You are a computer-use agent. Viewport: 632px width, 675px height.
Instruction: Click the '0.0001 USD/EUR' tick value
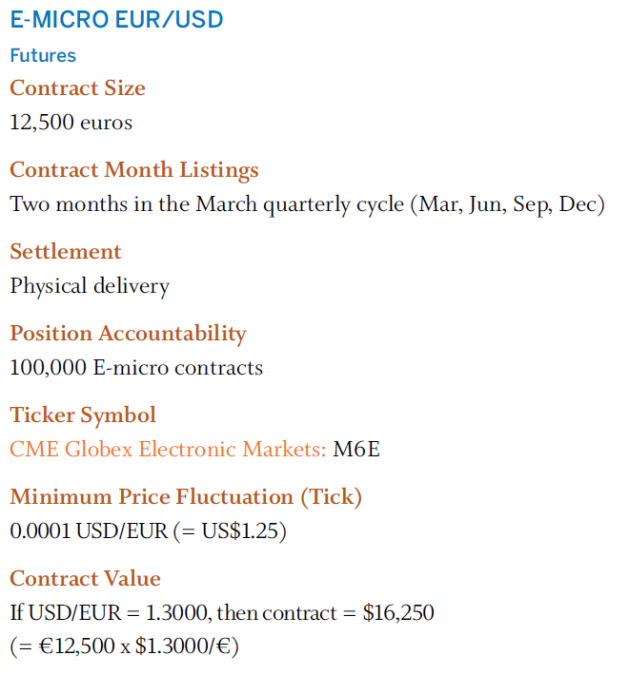(86, 531)
